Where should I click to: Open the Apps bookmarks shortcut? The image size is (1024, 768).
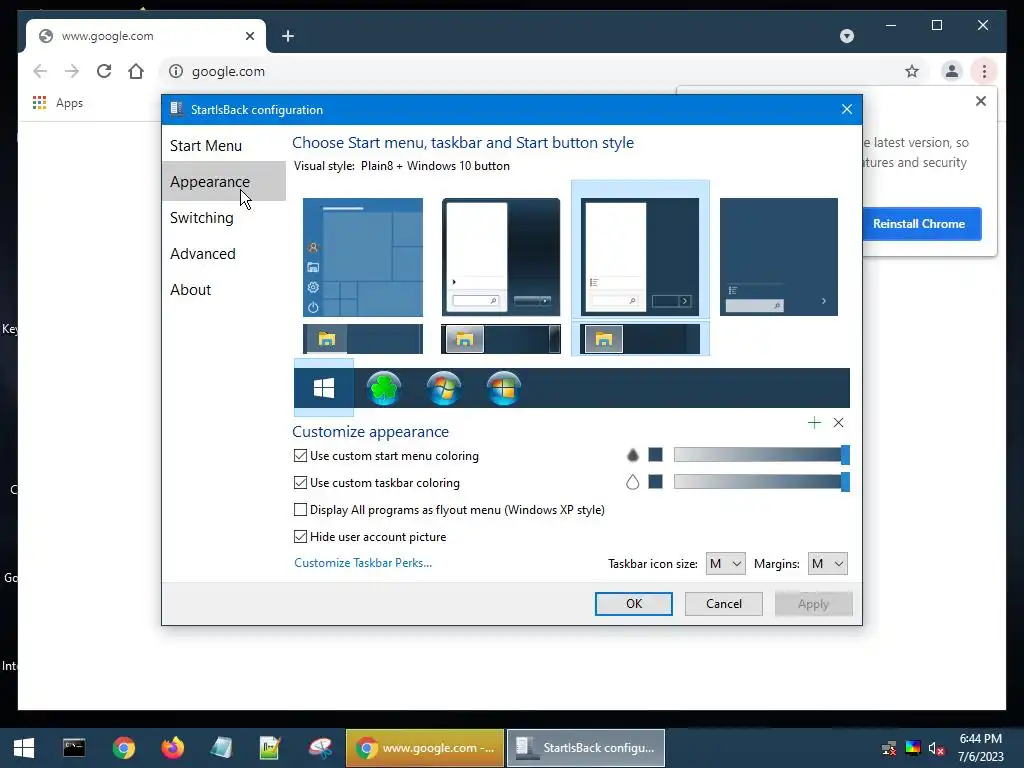click(x=57, y=103)
